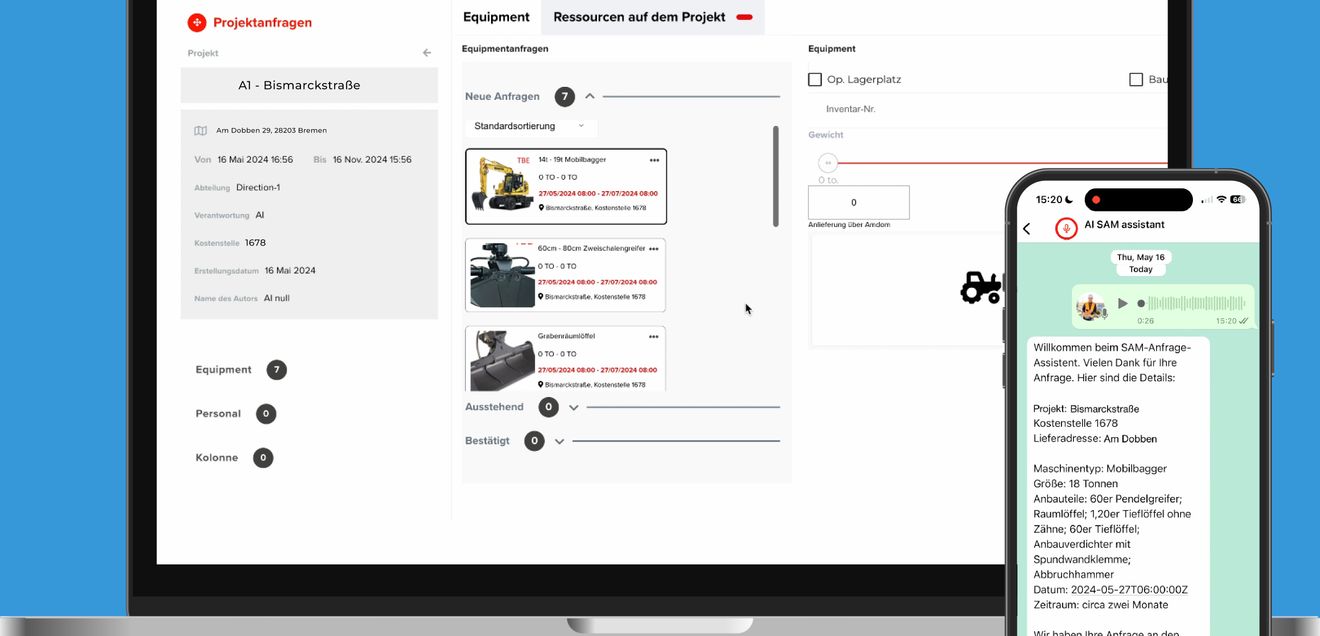Select Personal category in left sidebar
The image size is (1320, 636).
pos(218,414)
